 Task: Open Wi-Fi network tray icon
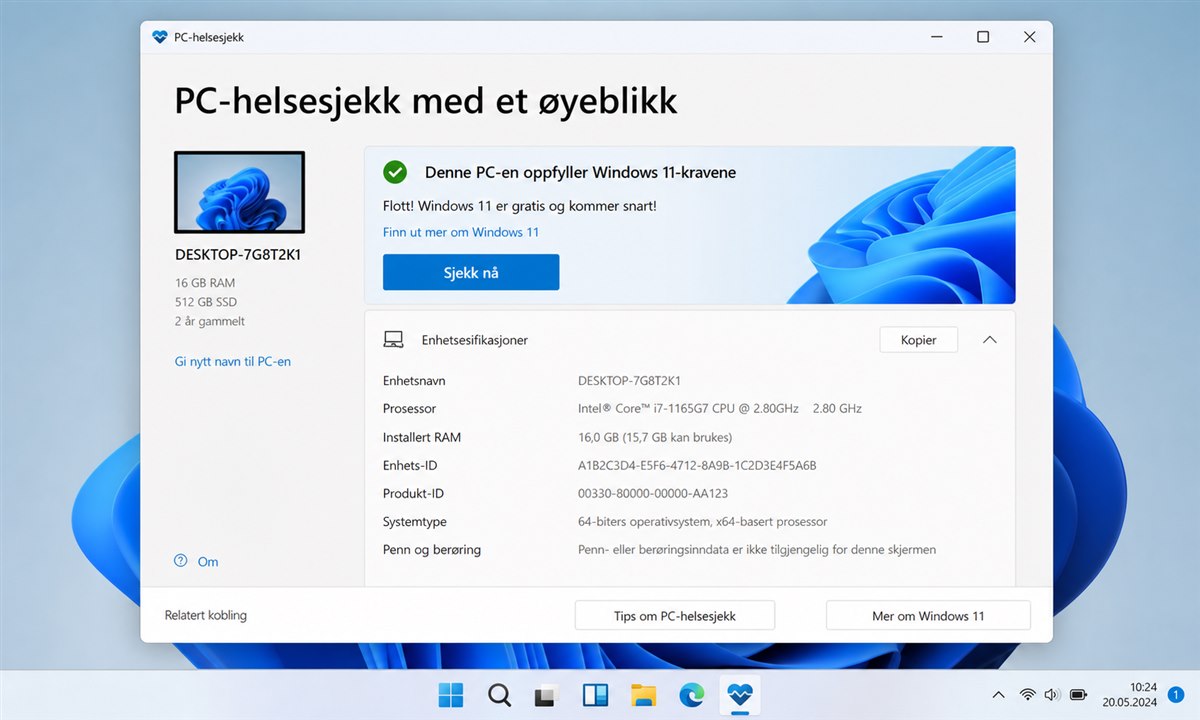point(1027,694)
